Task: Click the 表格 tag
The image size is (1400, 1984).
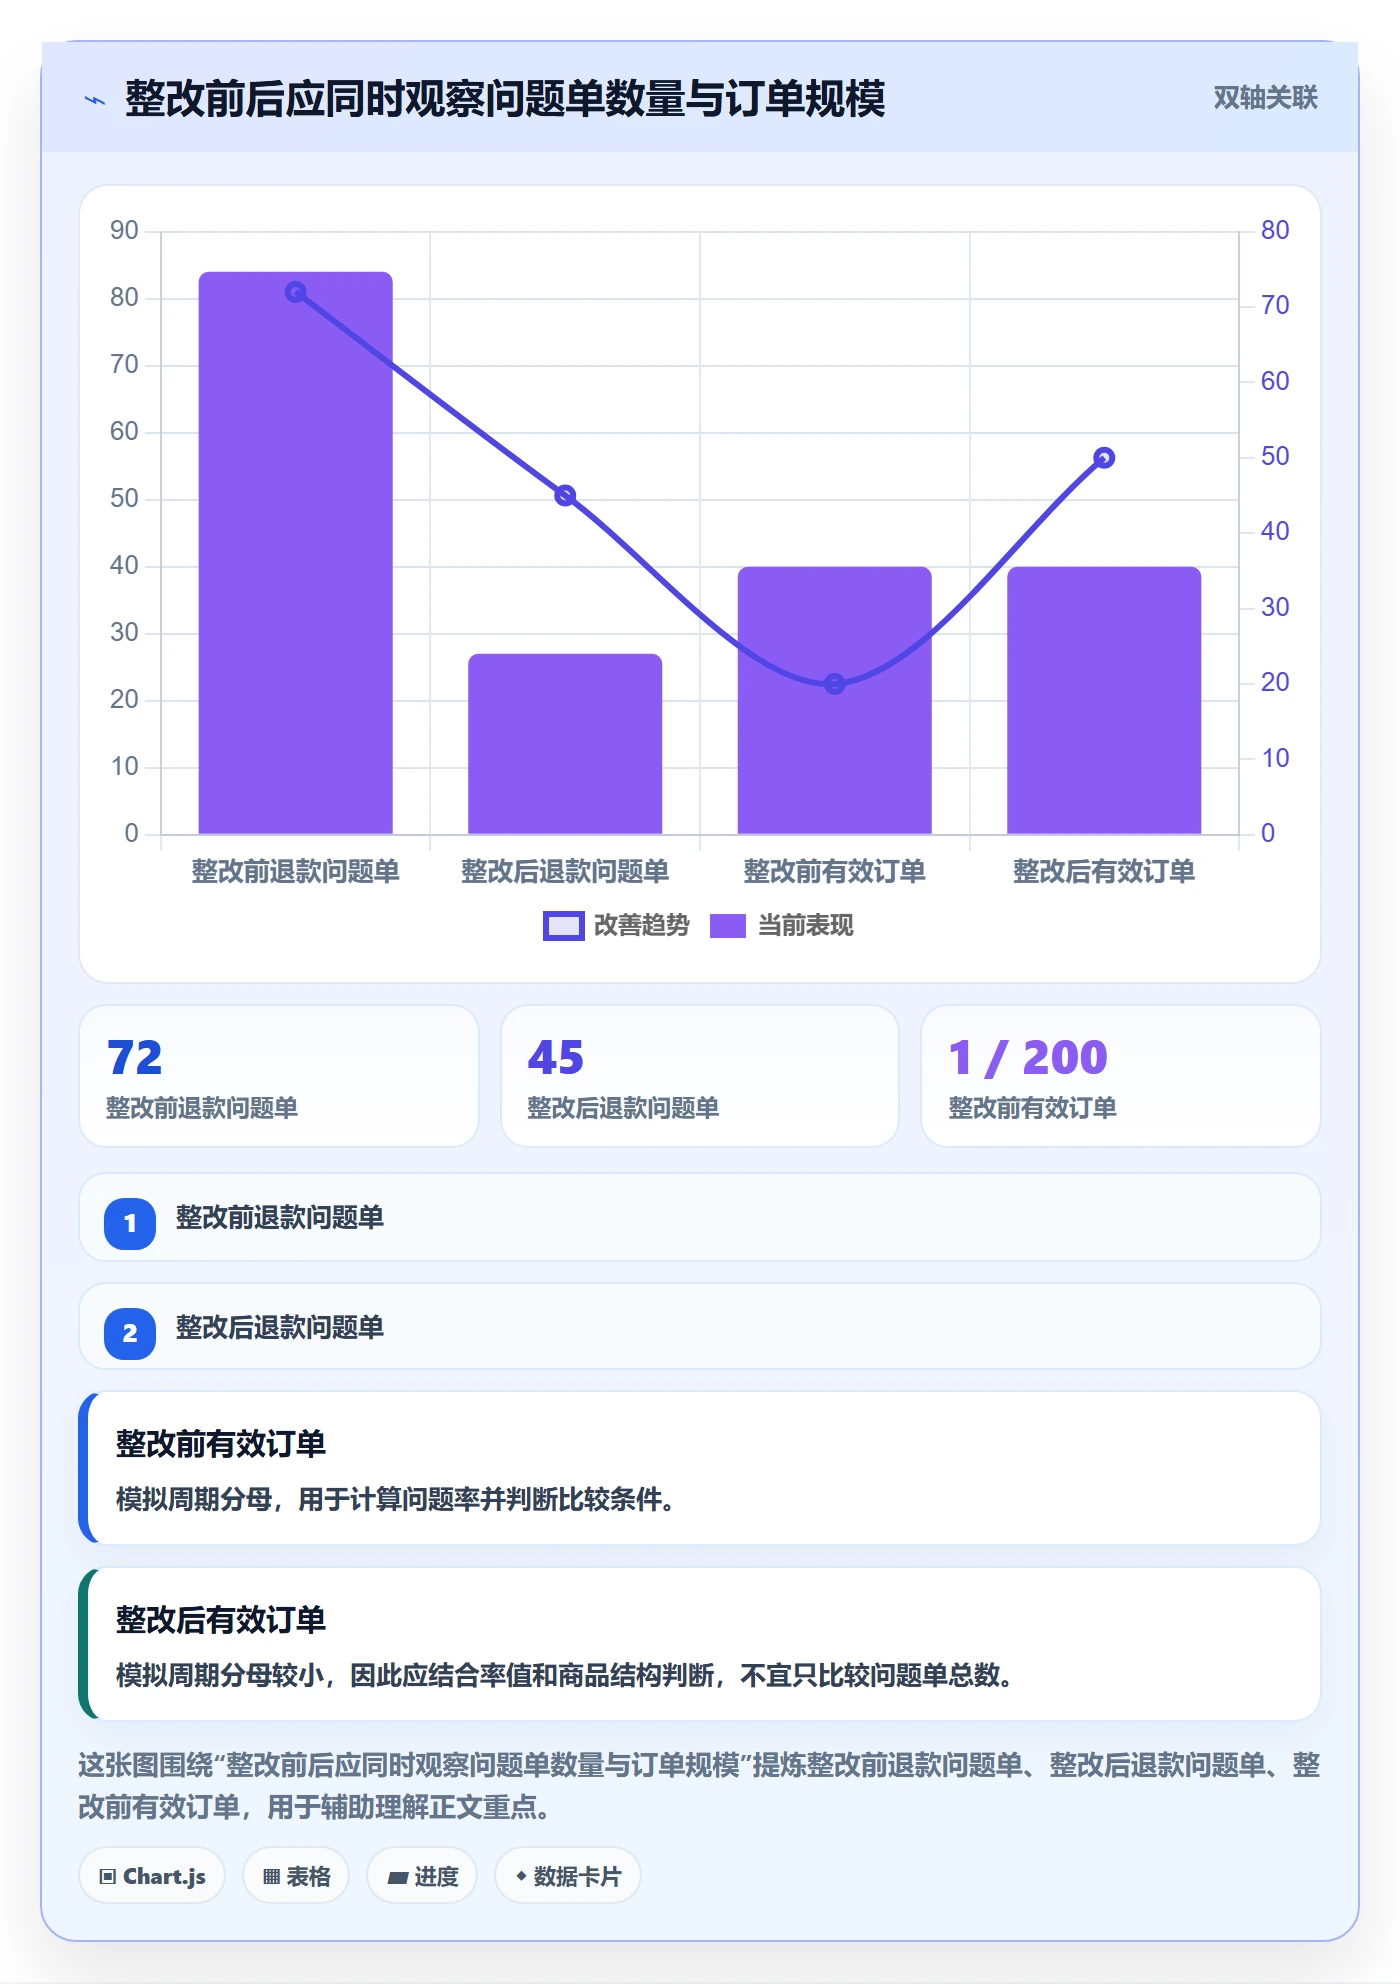Action: (x=296, y=1876)
